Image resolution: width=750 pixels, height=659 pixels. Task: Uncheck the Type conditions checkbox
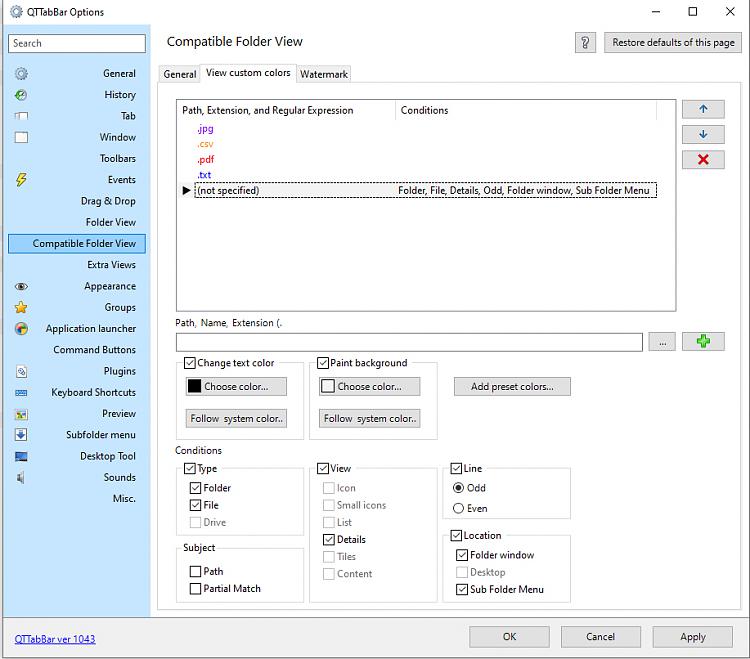point(190,469)
